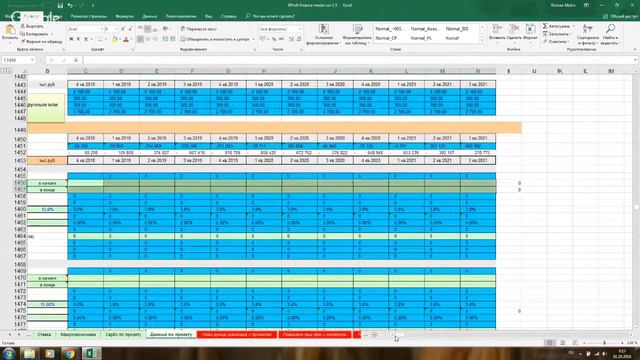Activate Format Painter (Формат по образцу)
640x360 pixels.
pos(41,41)
